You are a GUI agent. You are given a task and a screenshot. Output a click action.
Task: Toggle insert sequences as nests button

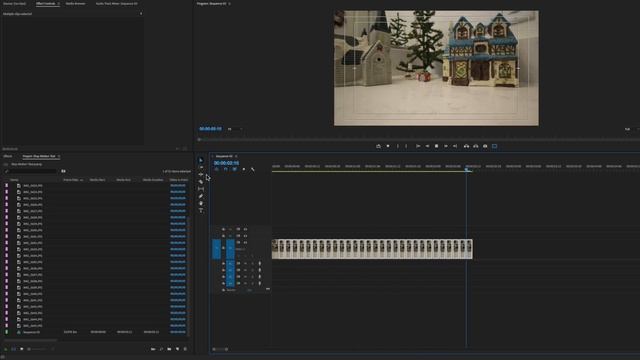[216, 169]
